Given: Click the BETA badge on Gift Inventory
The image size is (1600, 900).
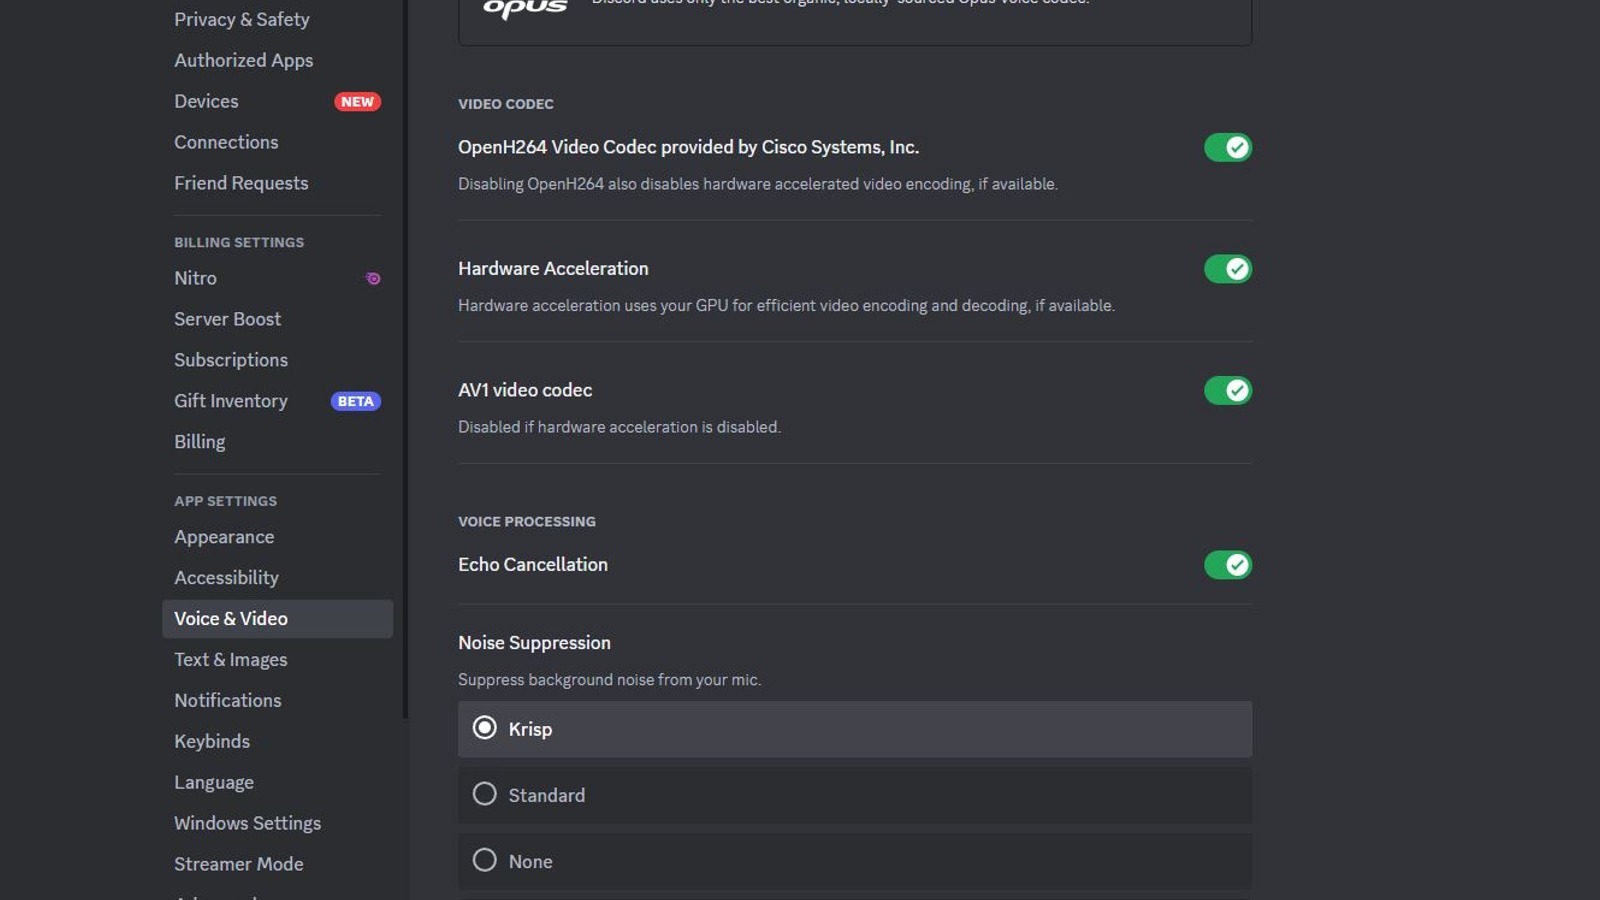Looking at the screenshot, I should pyautogui.click(x=355, y=401).
